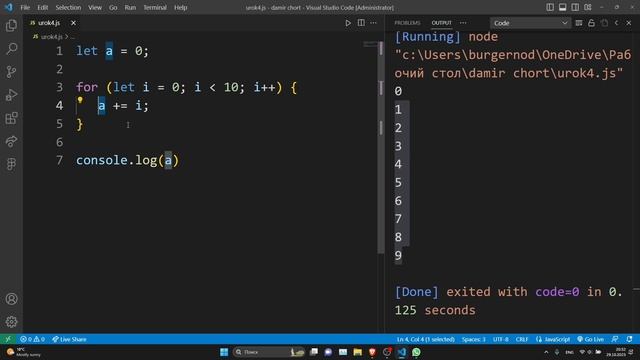
Task: Open the status bar feedback icon
Action: (615, 339)
